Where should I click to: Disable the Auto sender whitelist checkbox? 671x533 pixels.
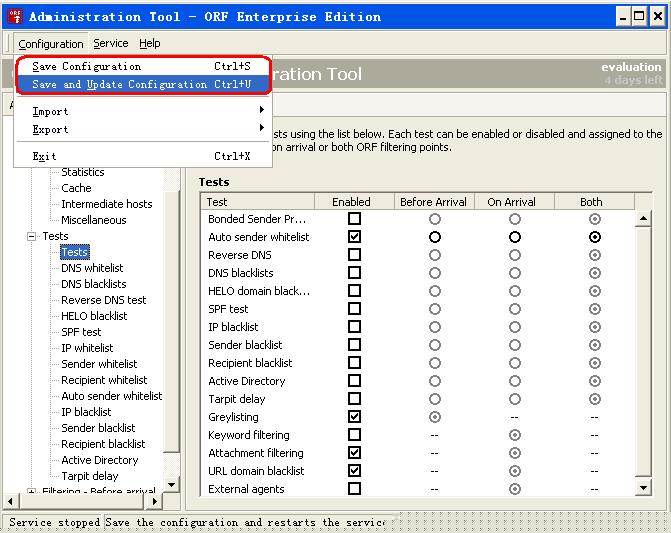(x=354, y=237)
